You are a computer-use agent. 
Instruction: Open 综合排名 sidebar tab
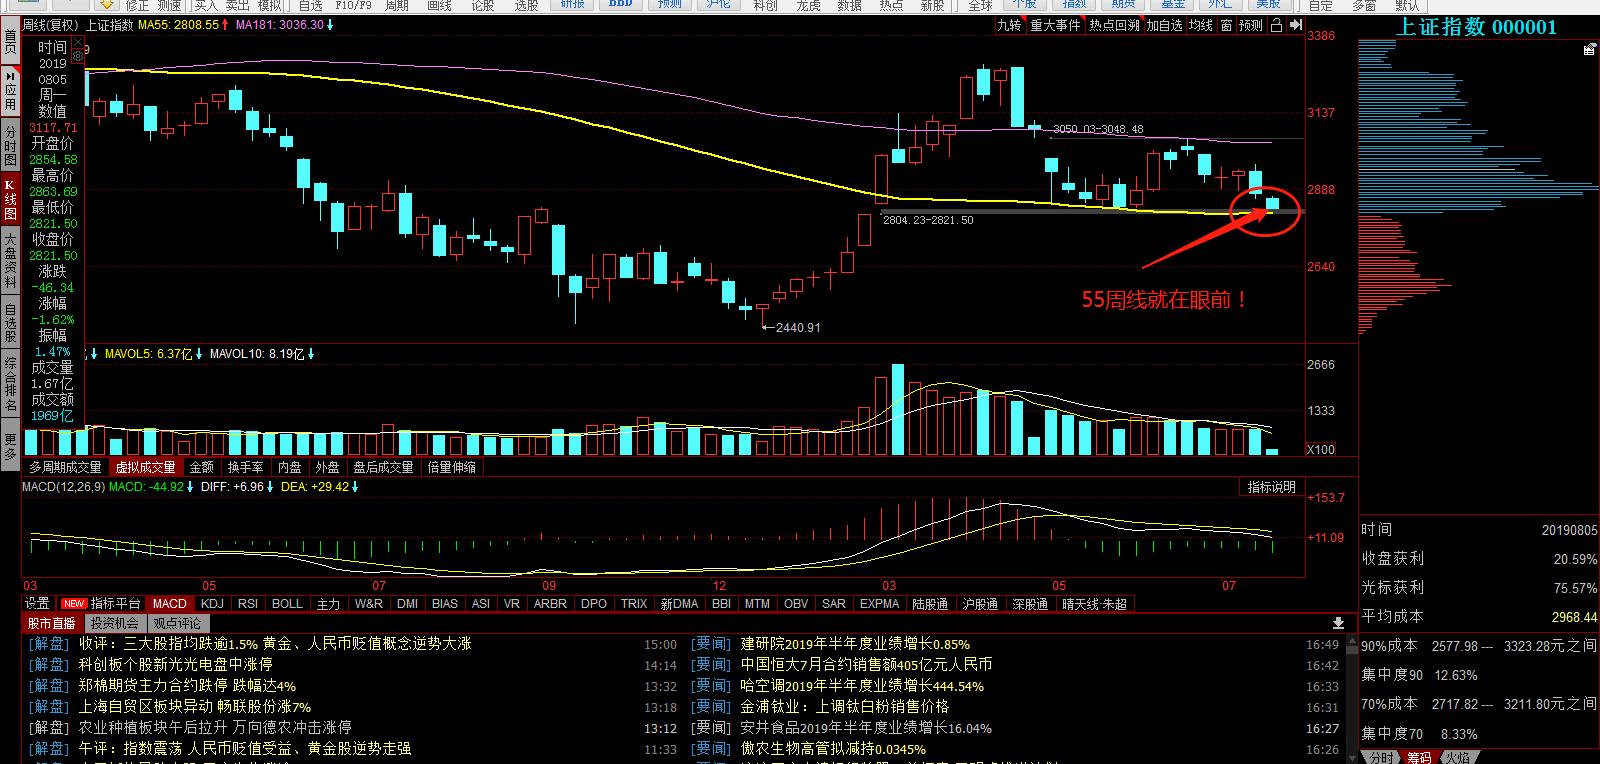tap(10, 384)
